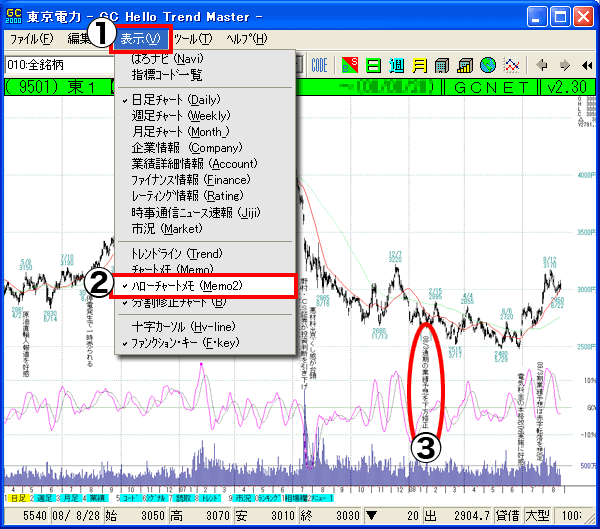Click the CODE toolbar icon
The width and height of the screenshot is (600, 529).
click(x=319, y=65)
